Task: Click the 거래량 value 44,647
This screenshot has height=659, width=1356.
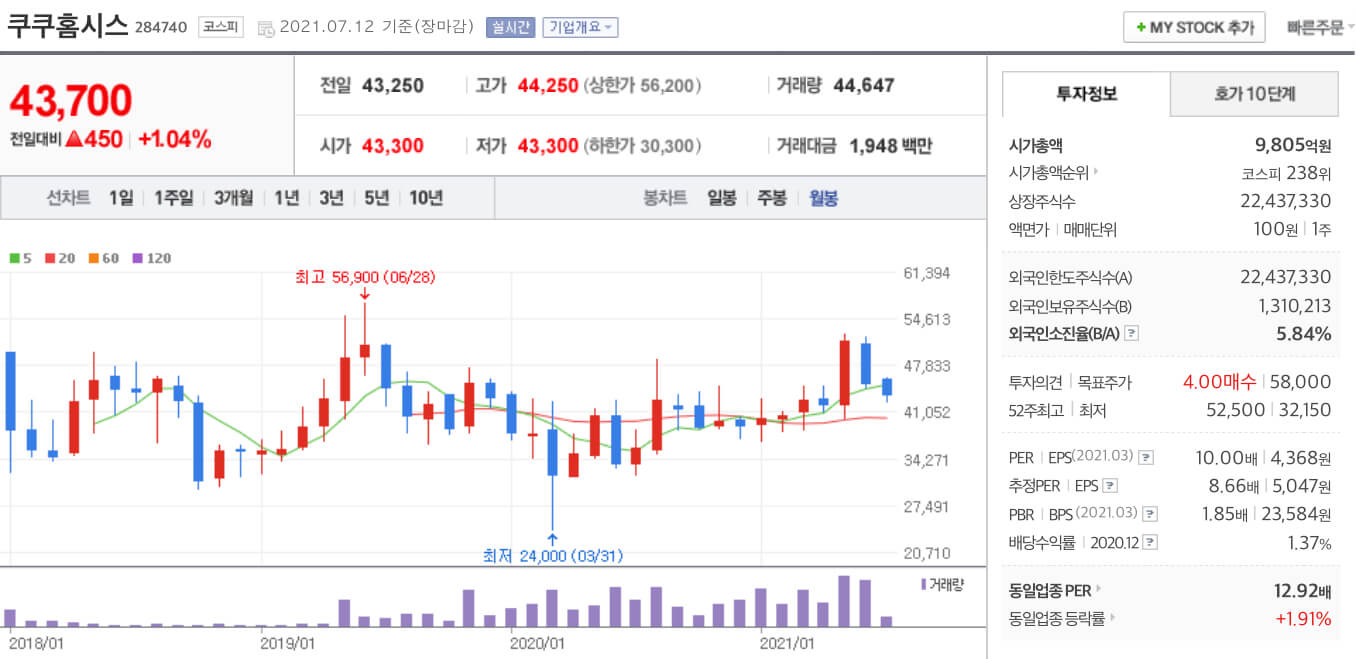Action: [x=864, y=86]
